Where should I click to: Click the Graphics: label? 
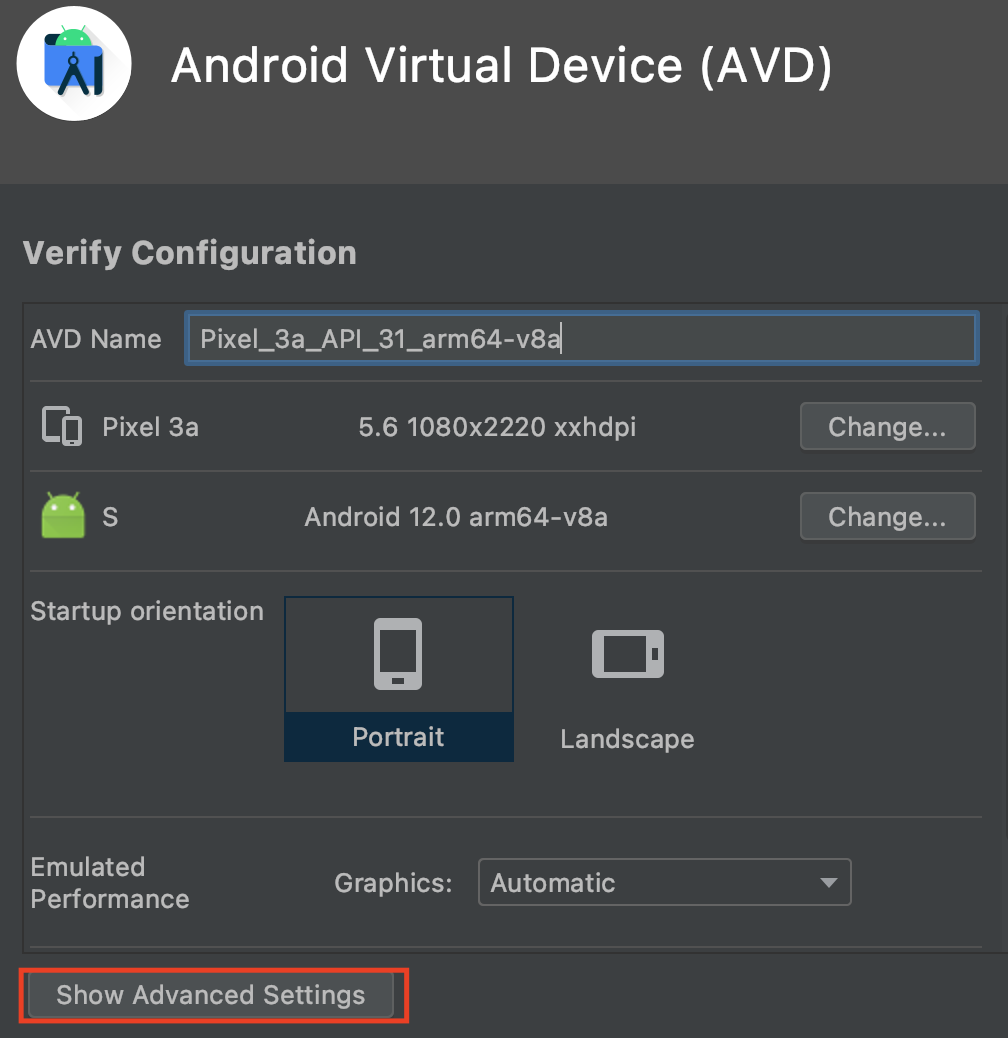pyautogui.click(x=393, y=882)
